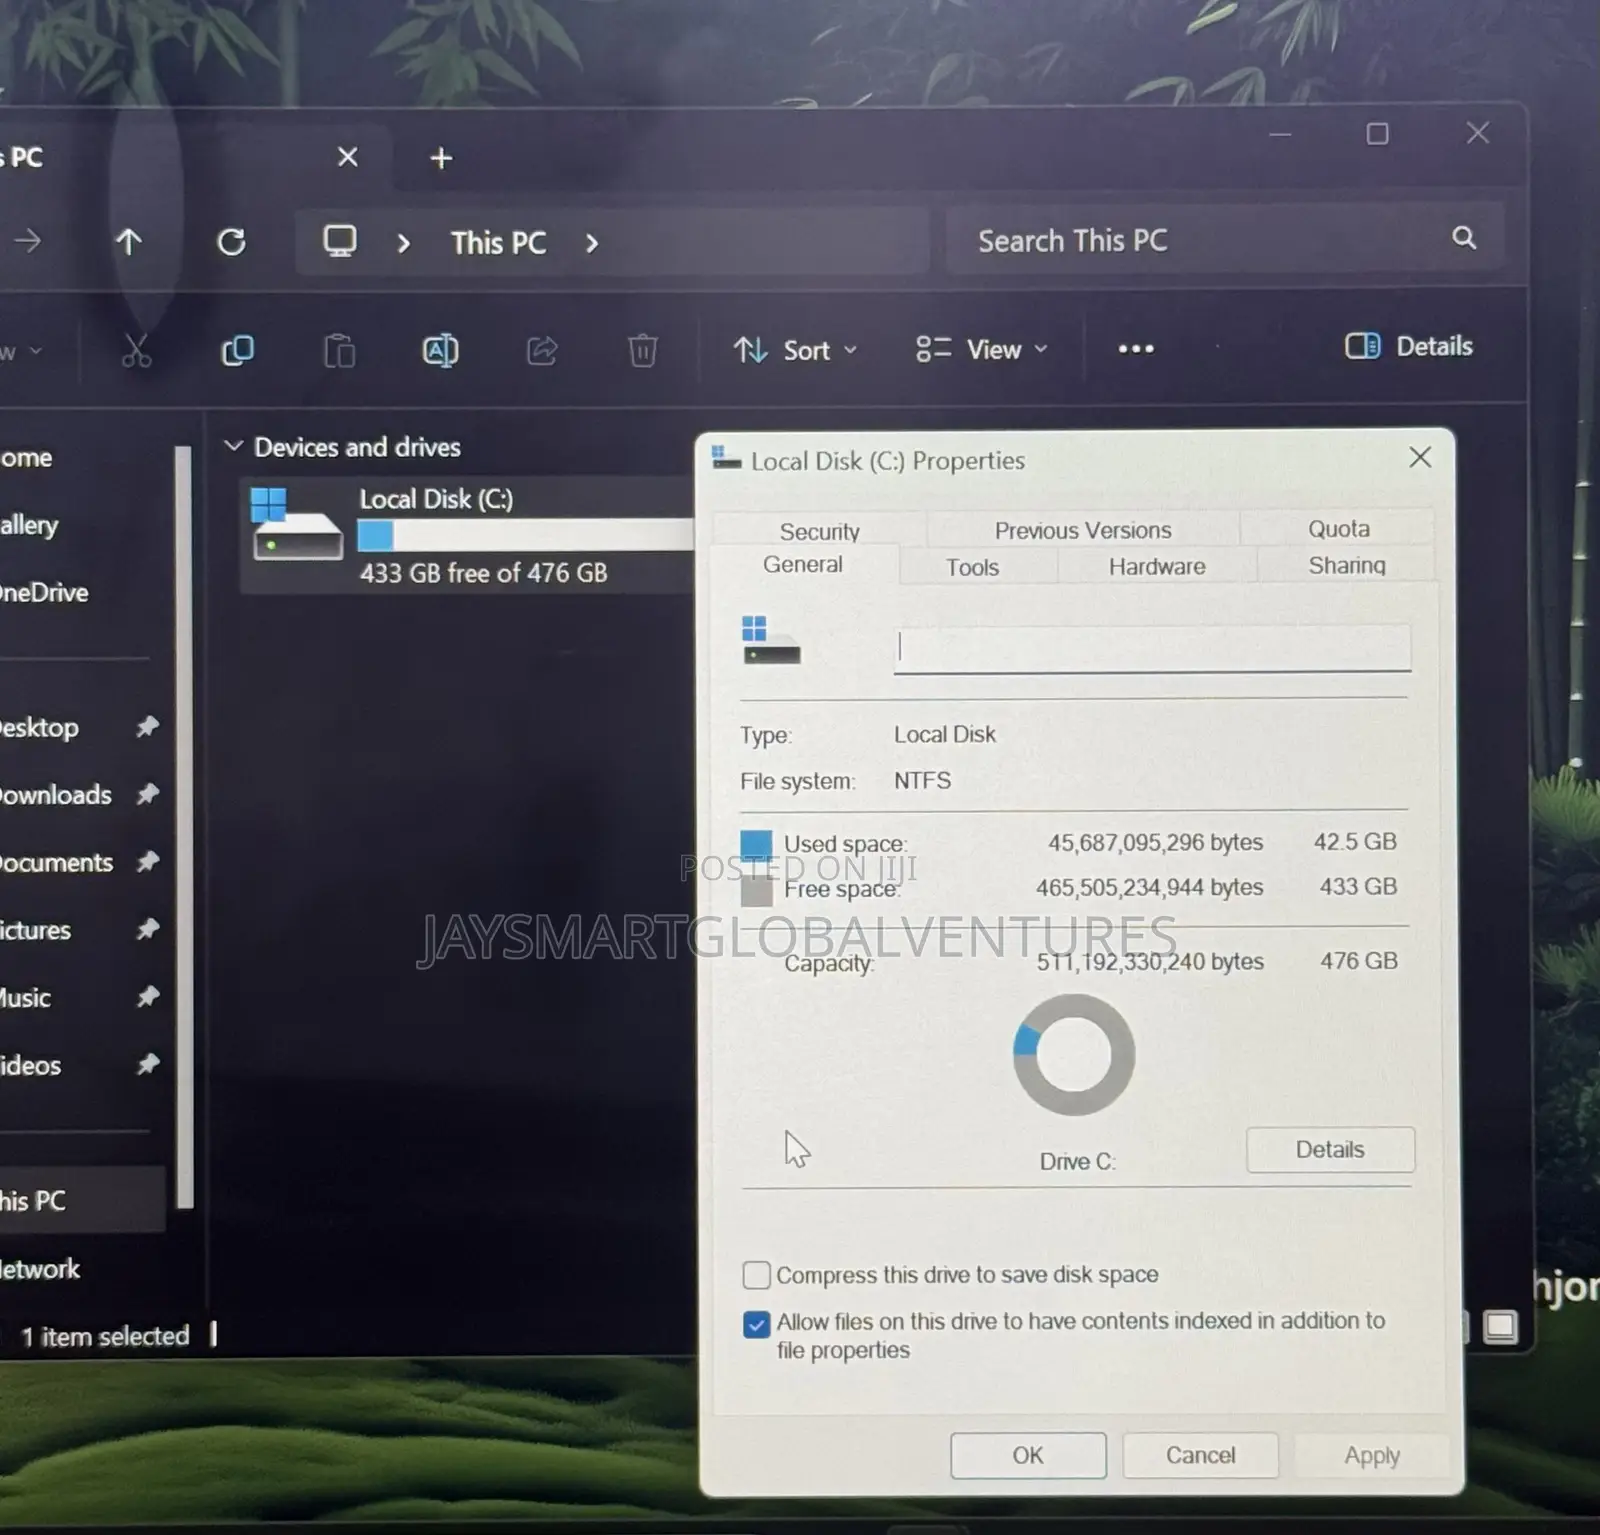Click the Cut scissors icon in toolbar

[x=136, y=351]
